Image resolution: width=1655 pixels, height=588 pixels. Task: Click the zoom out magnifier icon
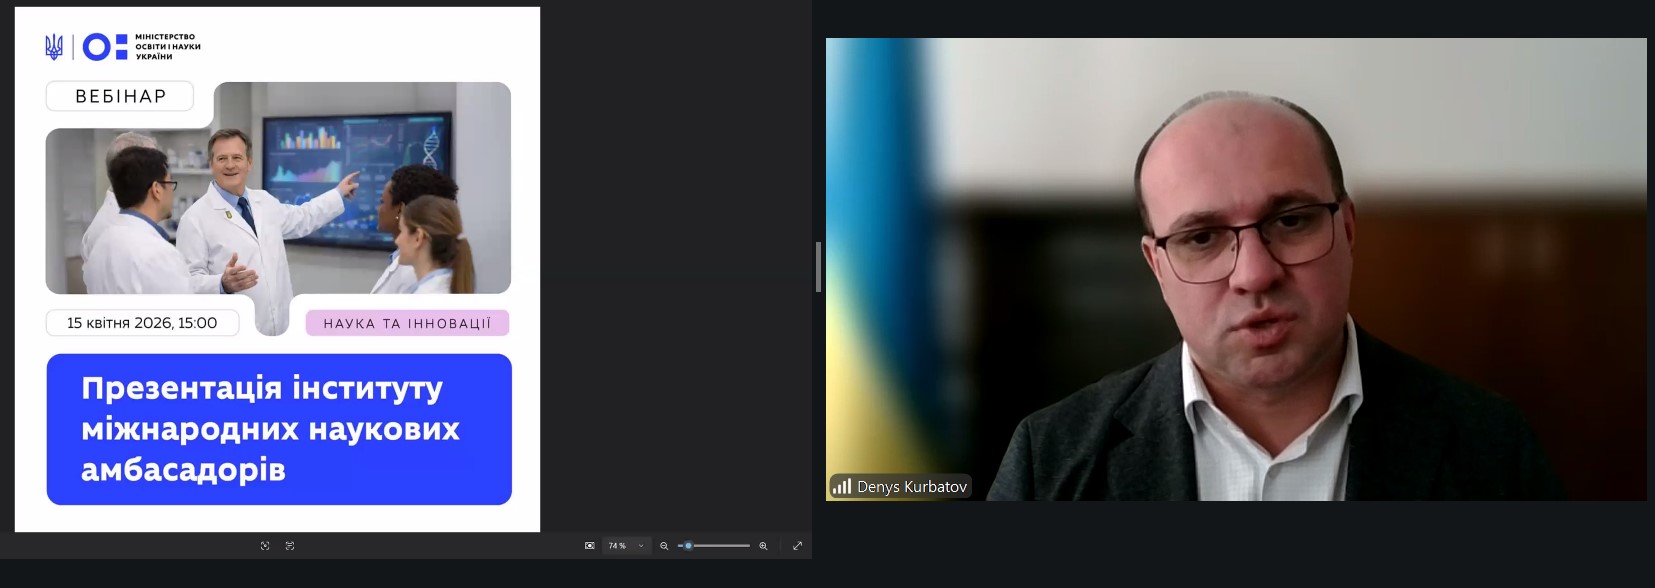coord(664,546)
